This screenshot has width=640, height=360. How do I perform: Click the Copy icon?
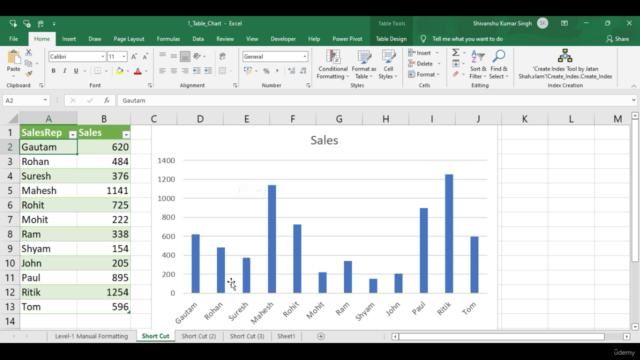[28, 63]
